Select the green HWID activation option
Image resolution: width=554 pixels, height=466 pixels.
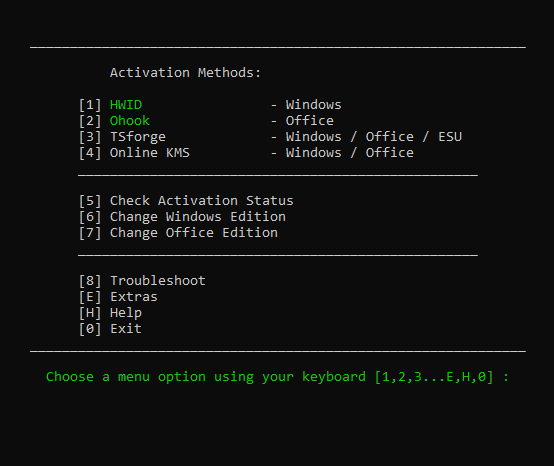click(126, 105)
